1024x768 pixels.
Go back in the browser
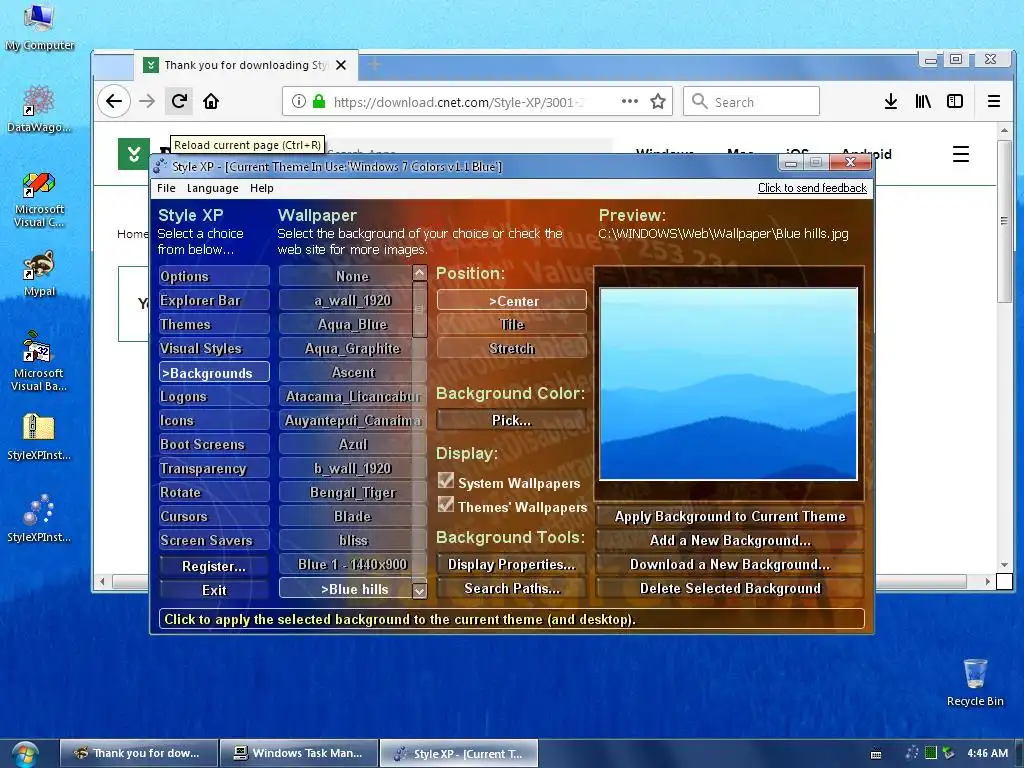114,101
